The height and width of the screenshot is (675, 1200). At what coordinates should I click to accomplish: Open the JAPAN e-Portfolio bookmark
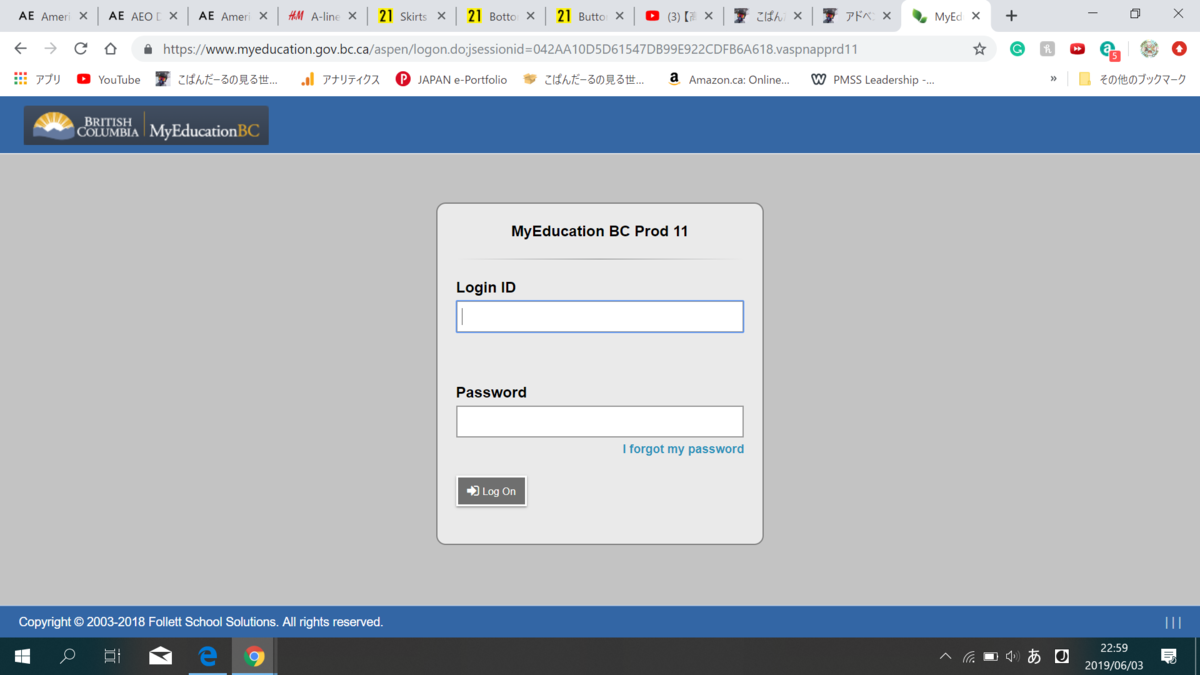pos(451,79)
